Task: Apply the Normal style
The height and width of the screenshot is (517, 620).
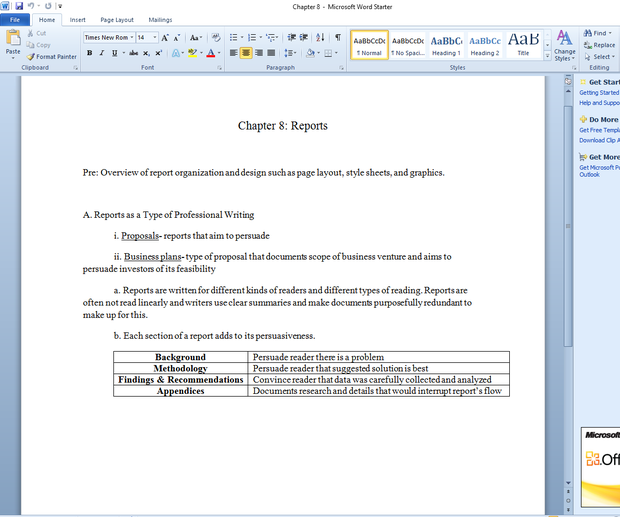Action: tap(369, 45)
